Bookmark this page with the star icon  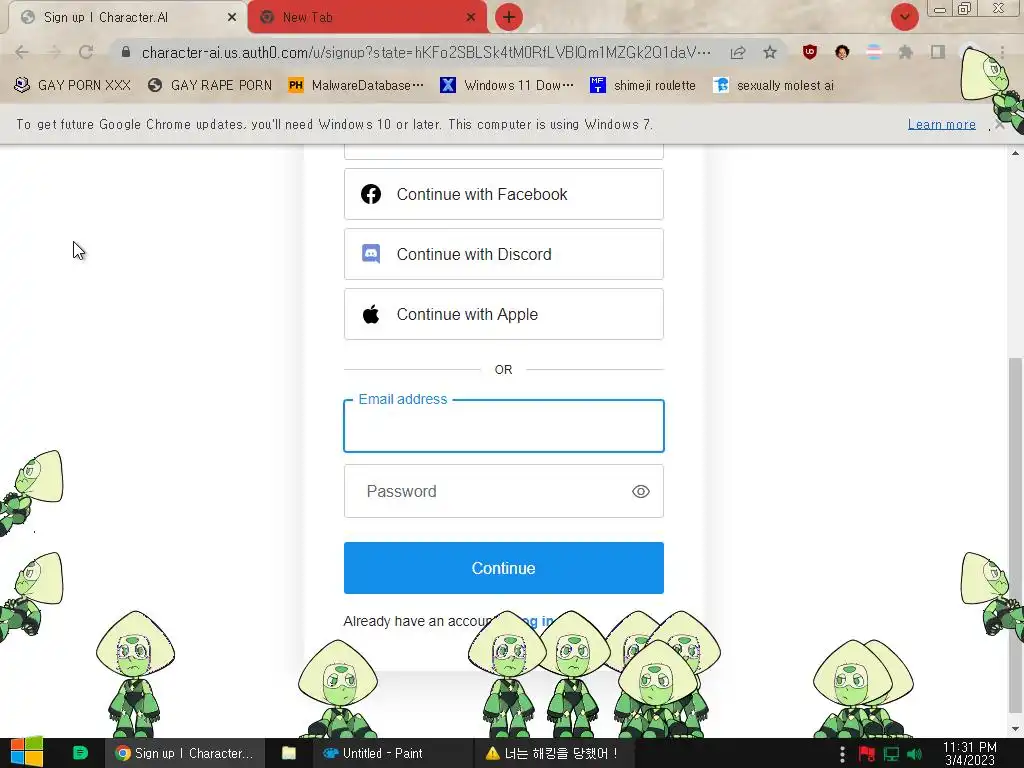[x=770, y=52]
